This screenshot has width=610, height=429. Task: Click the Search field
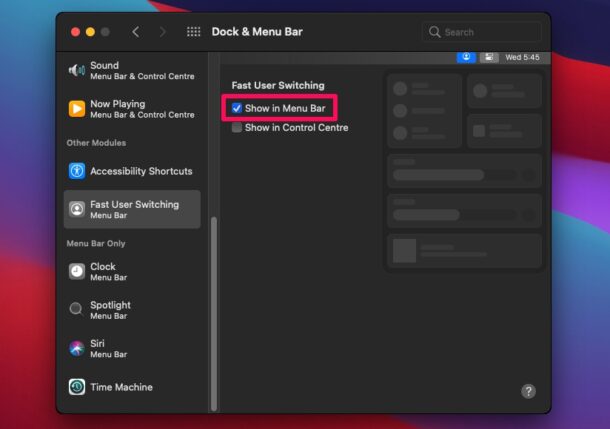pos(482,32)
